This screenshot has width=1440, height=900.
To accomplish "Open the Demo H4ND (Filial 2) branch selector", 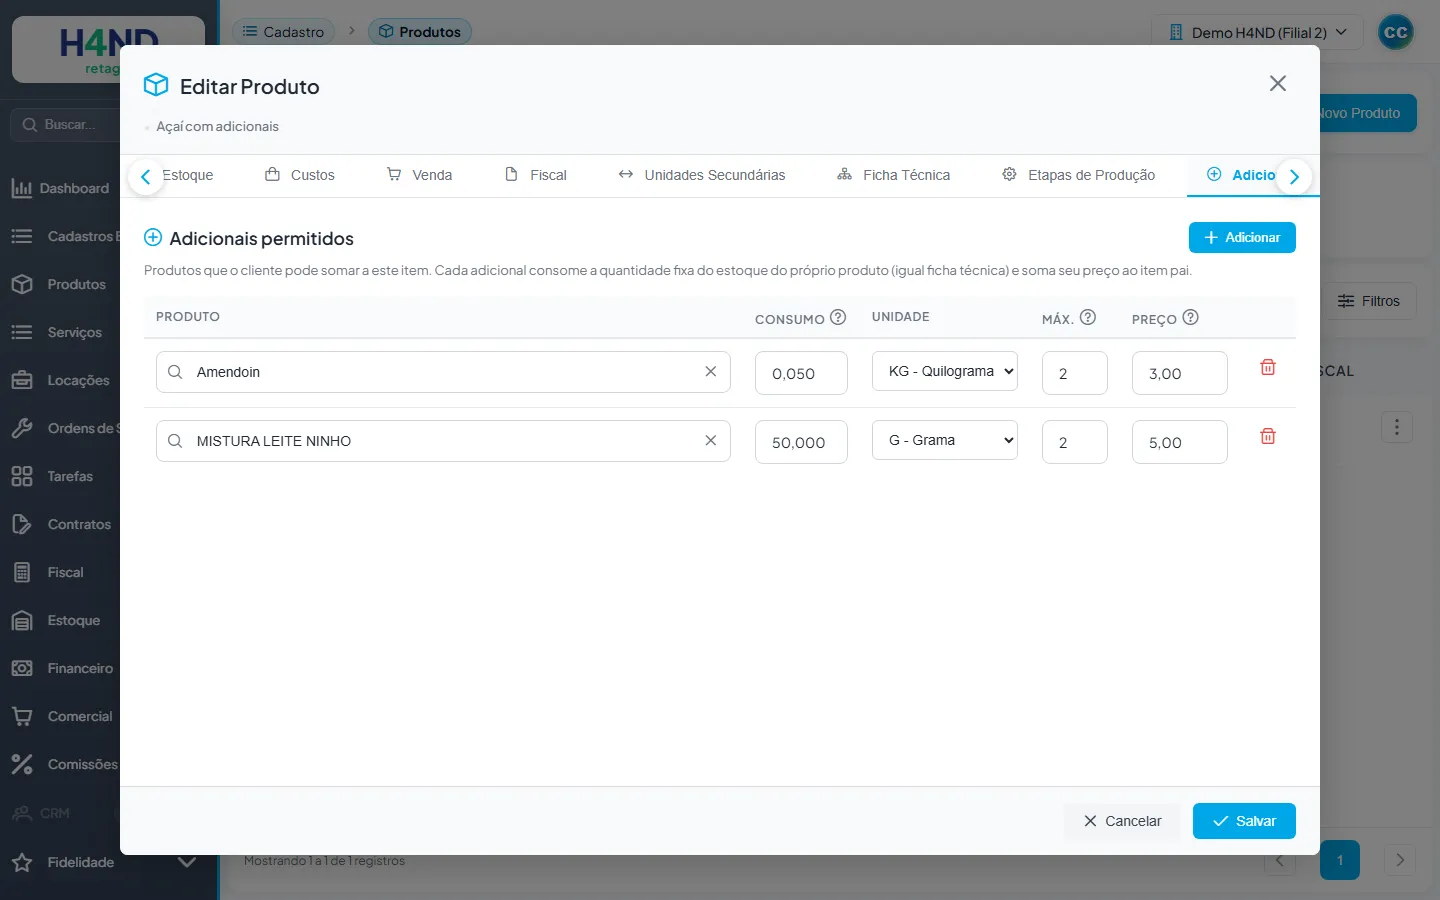I will (x=1258, y=32).
